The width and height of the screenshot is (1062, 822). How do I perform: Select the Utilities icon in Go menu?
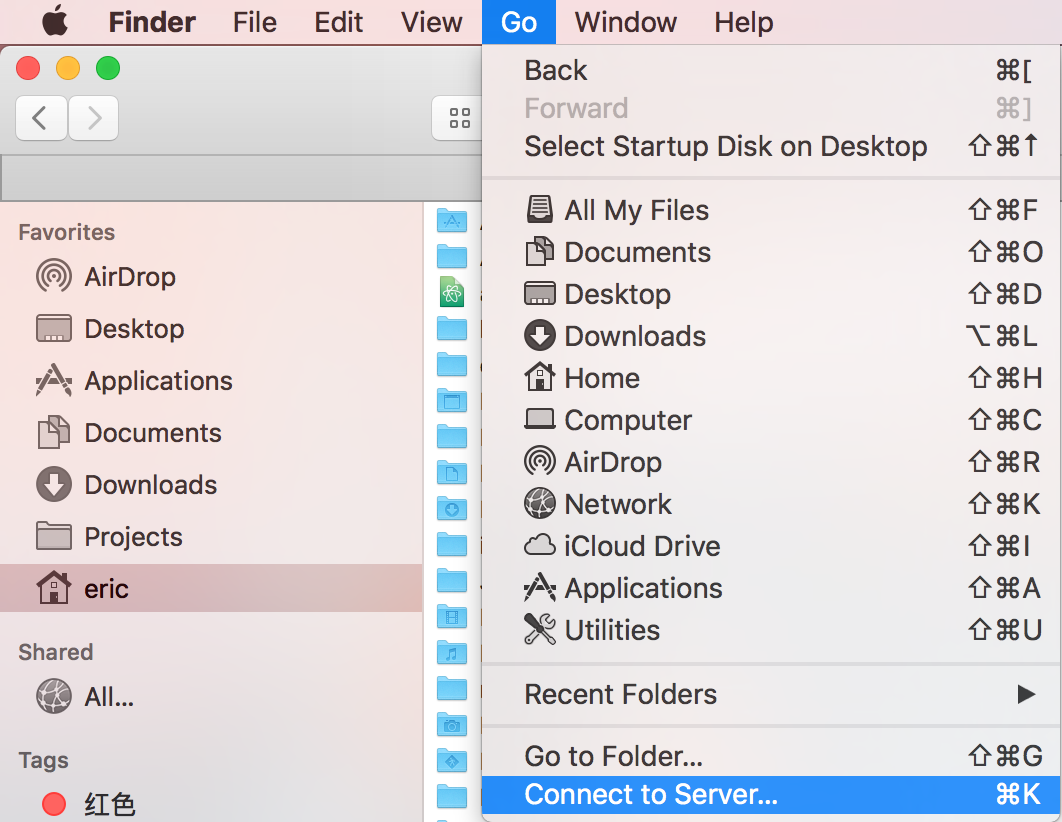click(540, 630)
